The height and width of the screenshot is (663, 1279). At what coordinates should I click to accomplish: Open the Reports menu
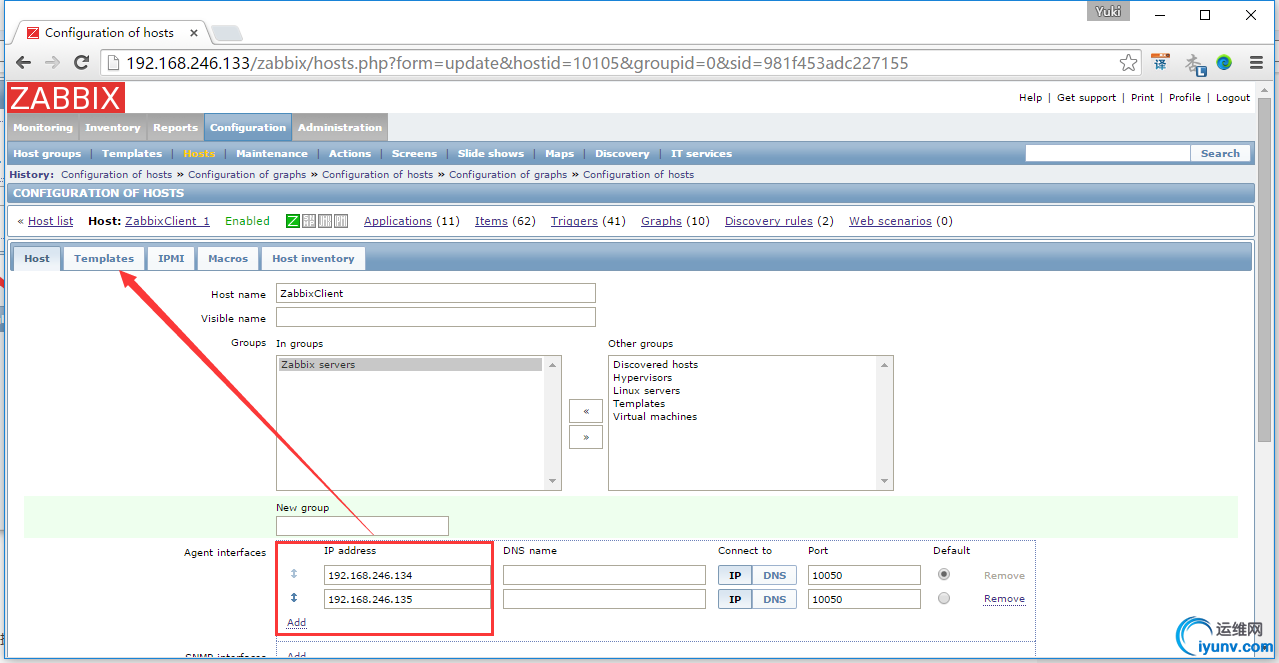[176, 127]
